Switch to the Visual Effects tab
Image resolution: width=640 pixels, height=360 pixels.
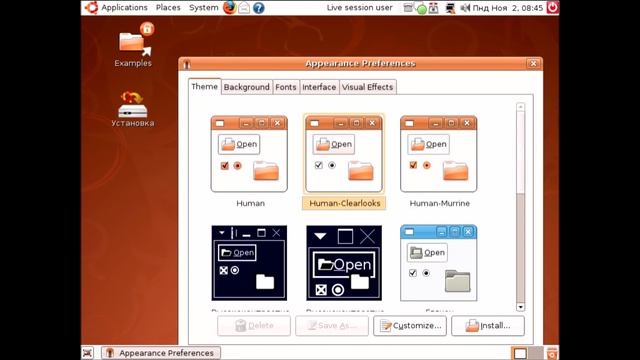[367, 87]
